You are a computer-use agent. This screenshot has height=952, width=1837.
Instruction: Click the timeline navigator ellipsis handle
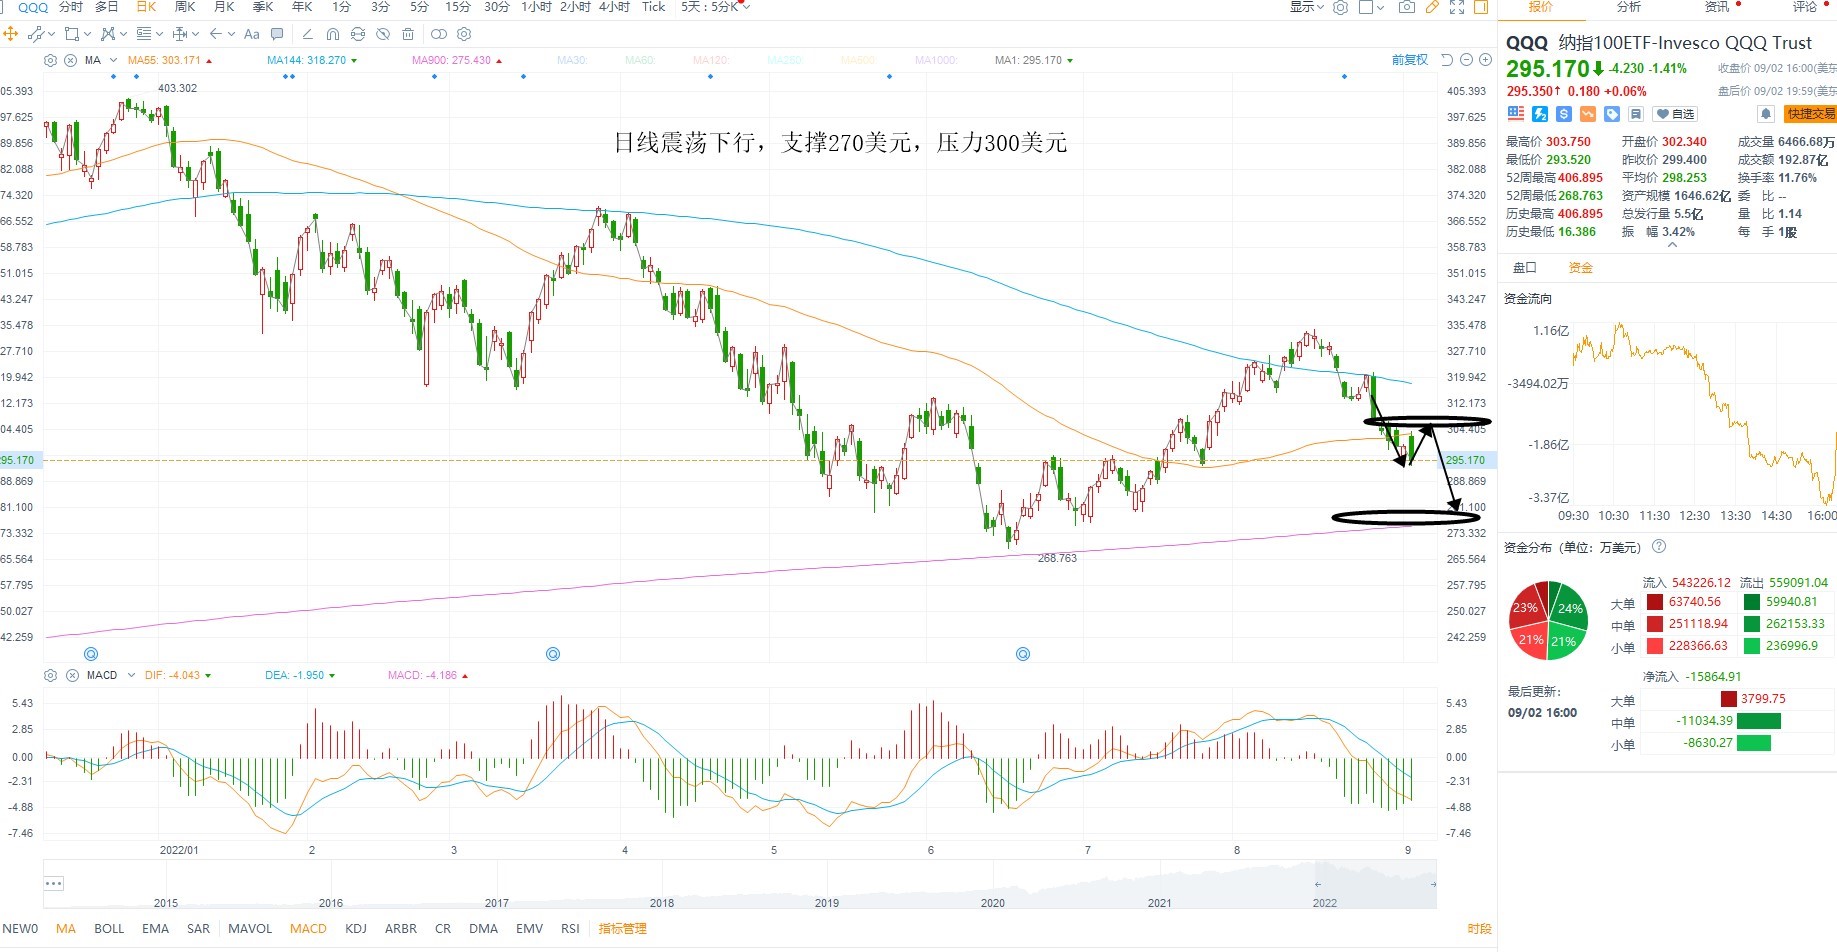[x=54, y=883]
